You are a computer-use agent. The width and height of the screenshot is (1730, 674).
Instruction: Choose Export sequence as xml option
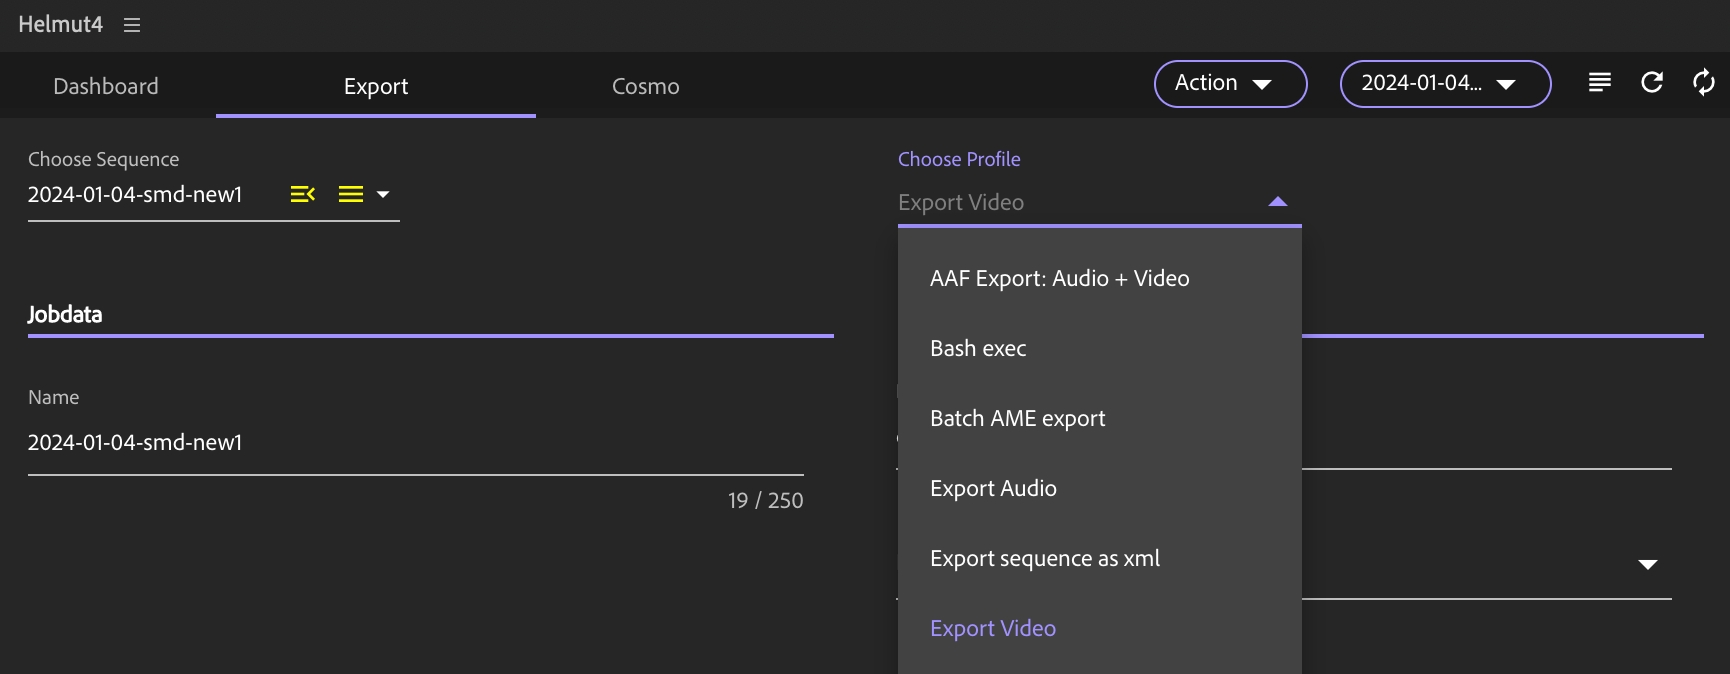coord(1044,559)
